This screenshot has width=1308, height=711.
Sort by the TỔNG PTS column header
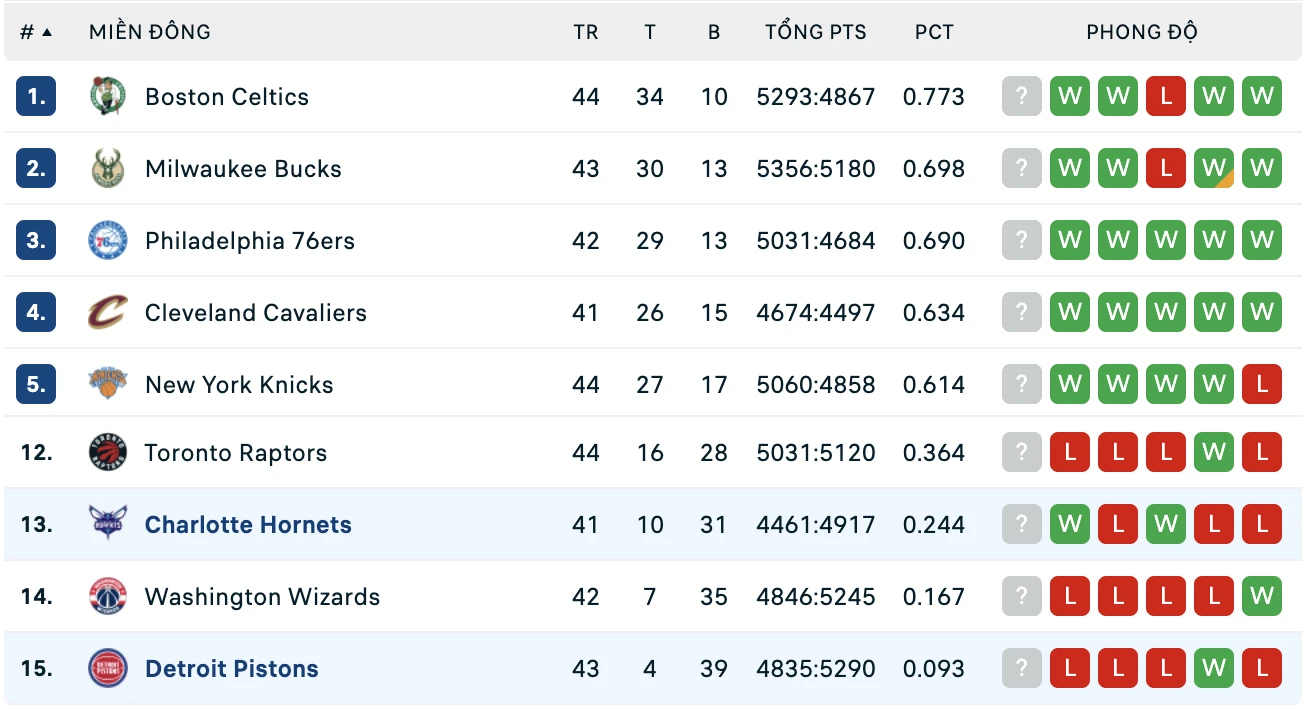click(x=816, y=32)
